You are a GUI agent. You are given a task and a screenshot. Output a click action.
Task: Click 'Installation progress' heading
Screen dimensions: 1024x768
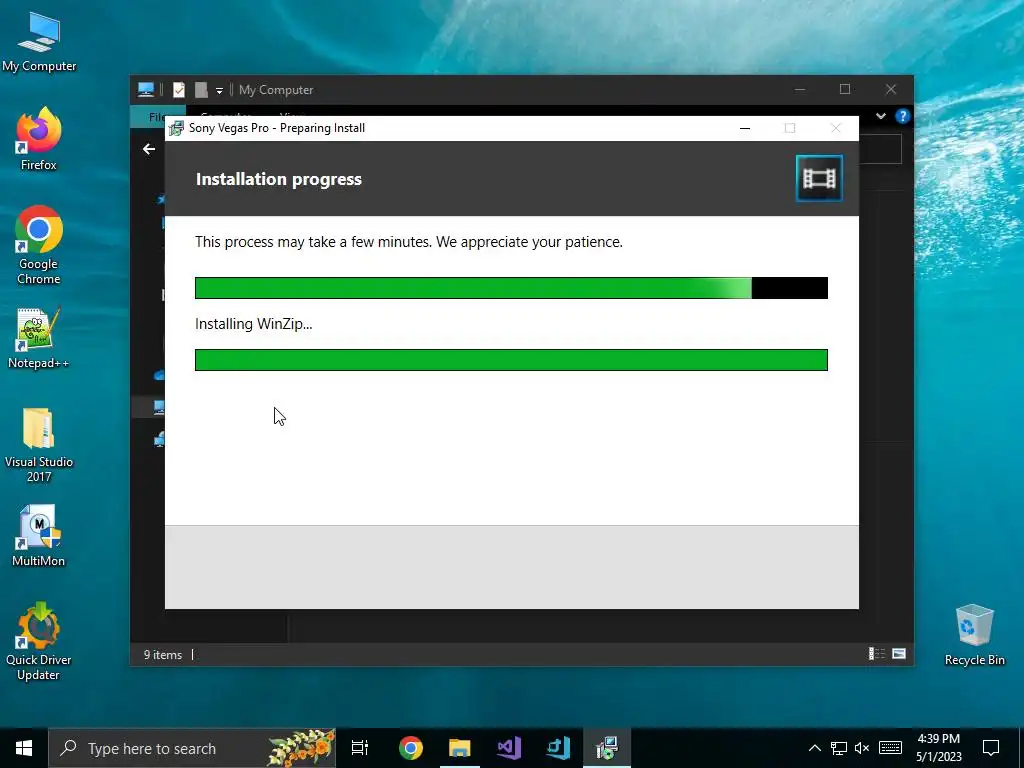[279, 179]
